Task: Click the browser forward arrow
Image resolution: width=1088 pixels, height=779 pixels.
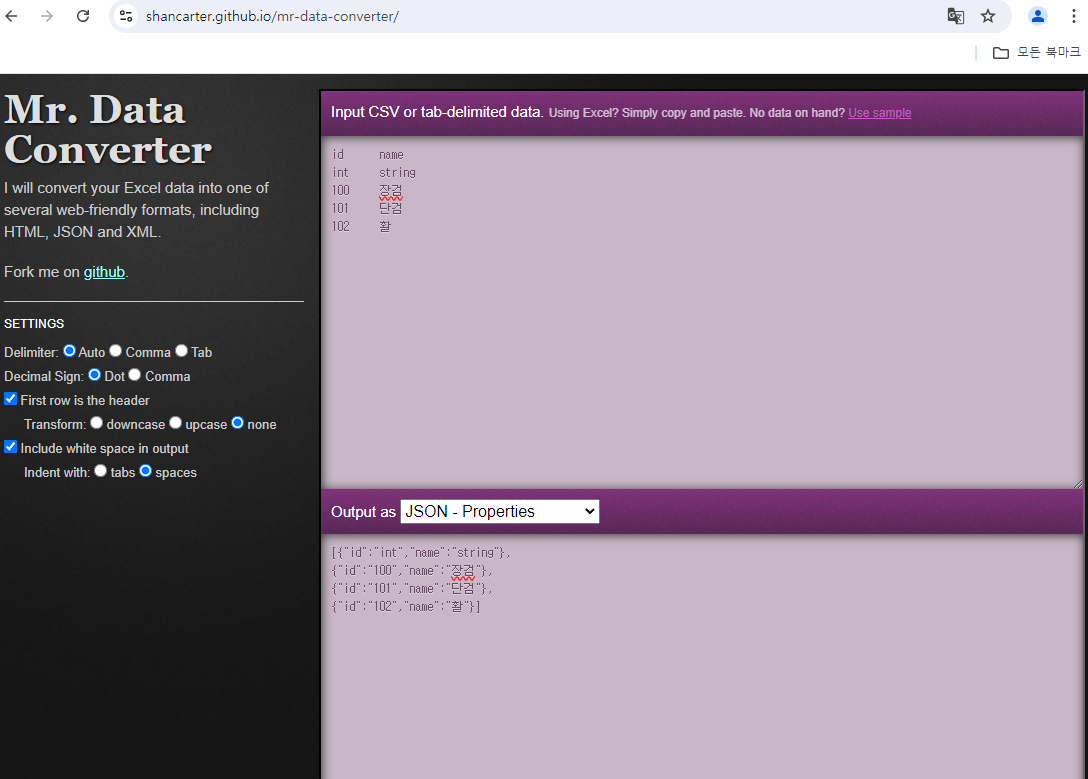Action: 46,16
